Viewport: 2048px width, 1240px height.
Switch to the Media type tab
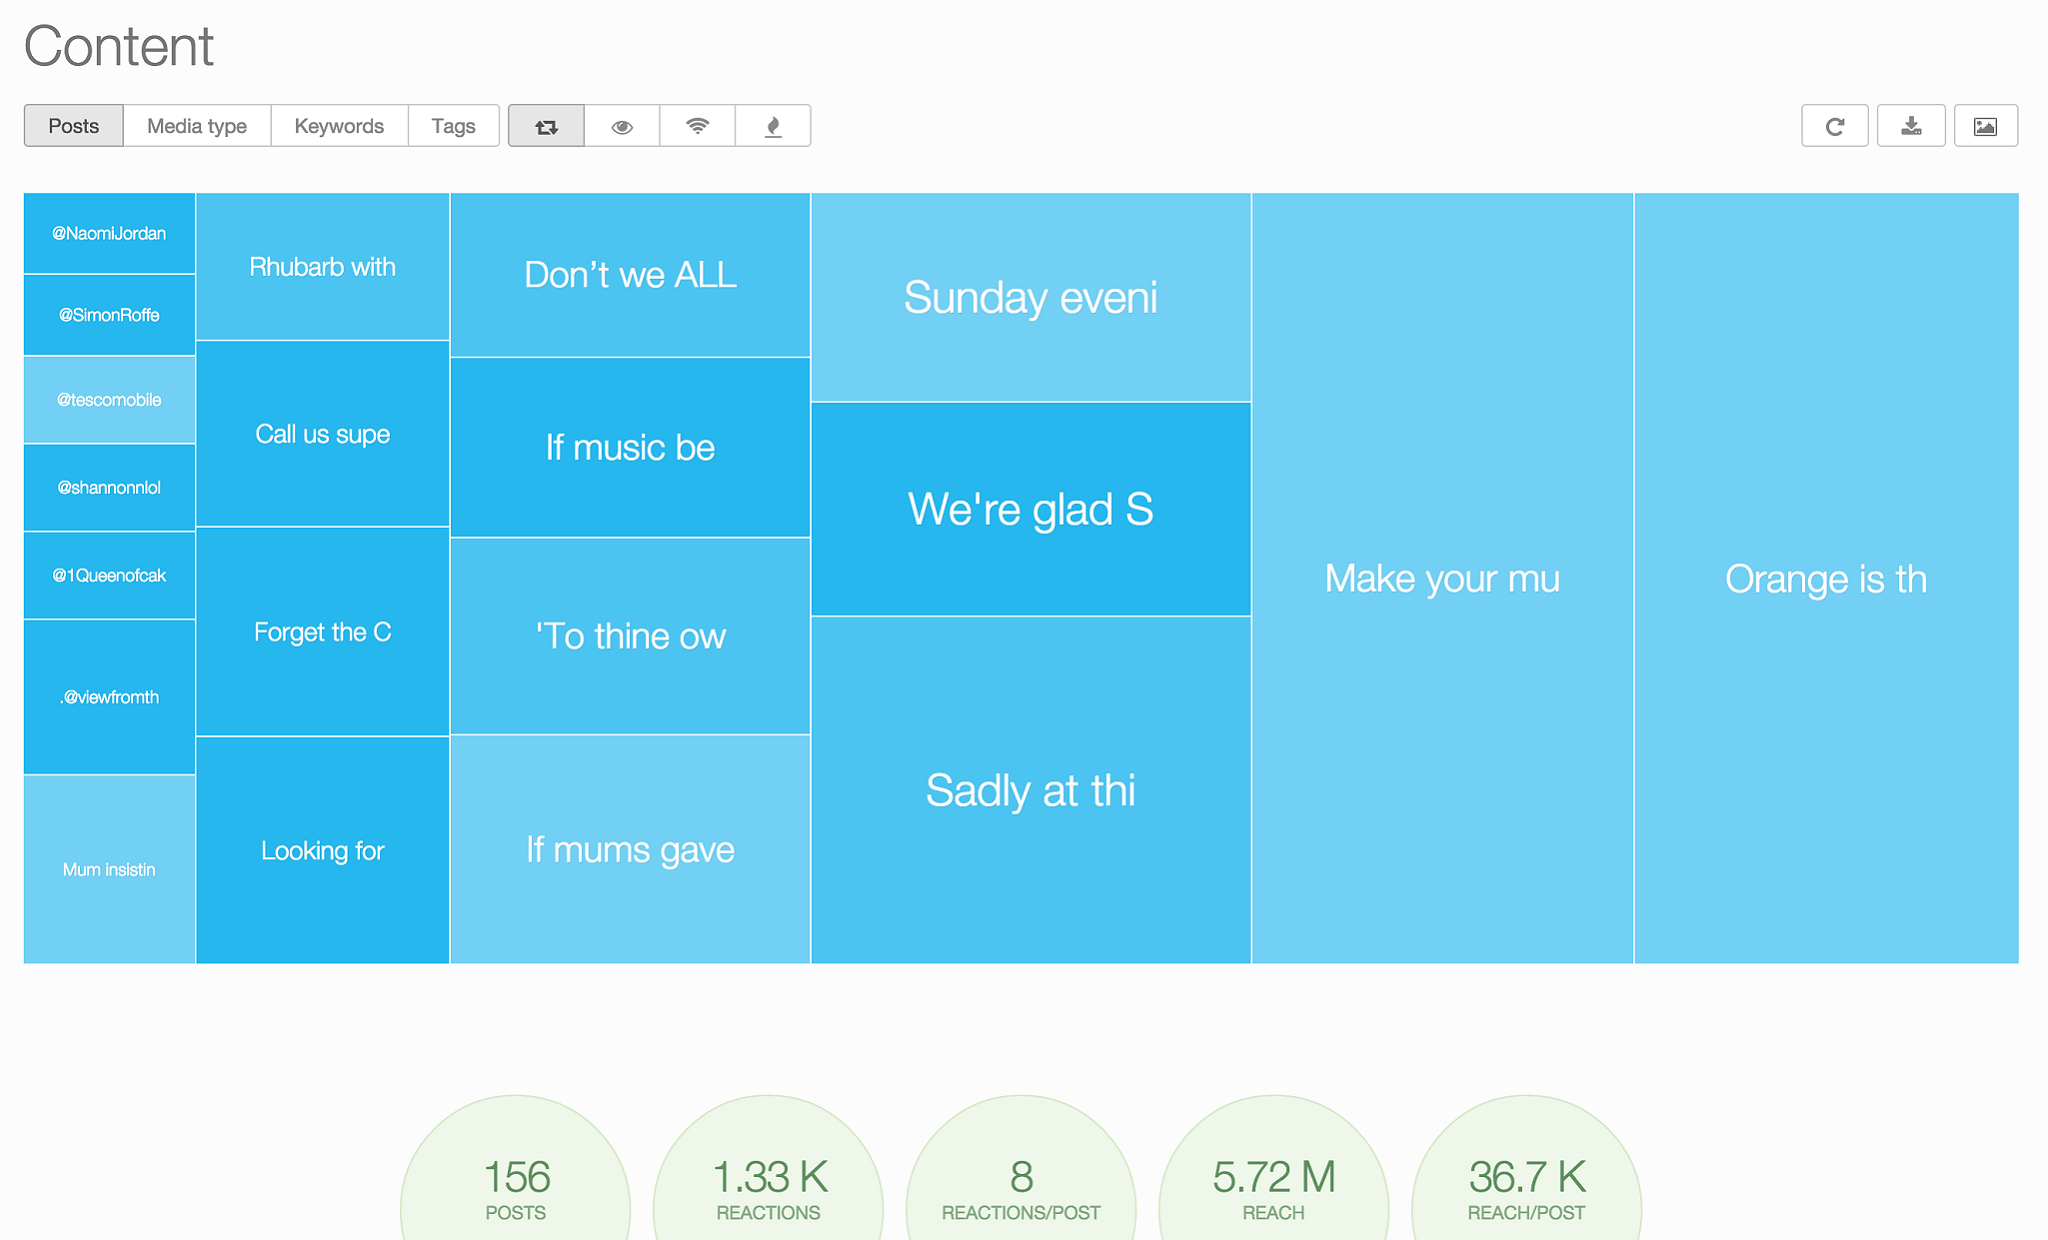[197, 126]
